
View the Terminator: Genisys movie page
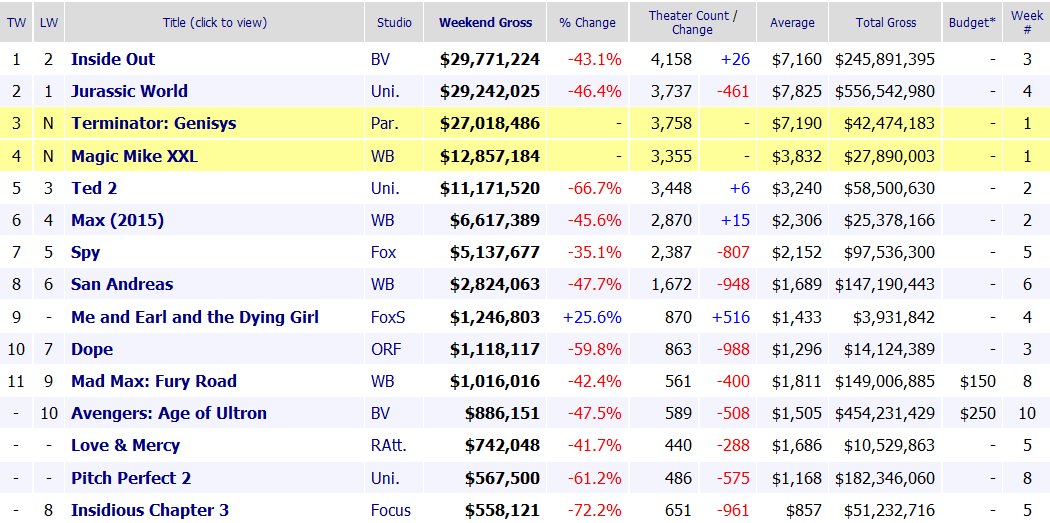[x=153, y=123]
